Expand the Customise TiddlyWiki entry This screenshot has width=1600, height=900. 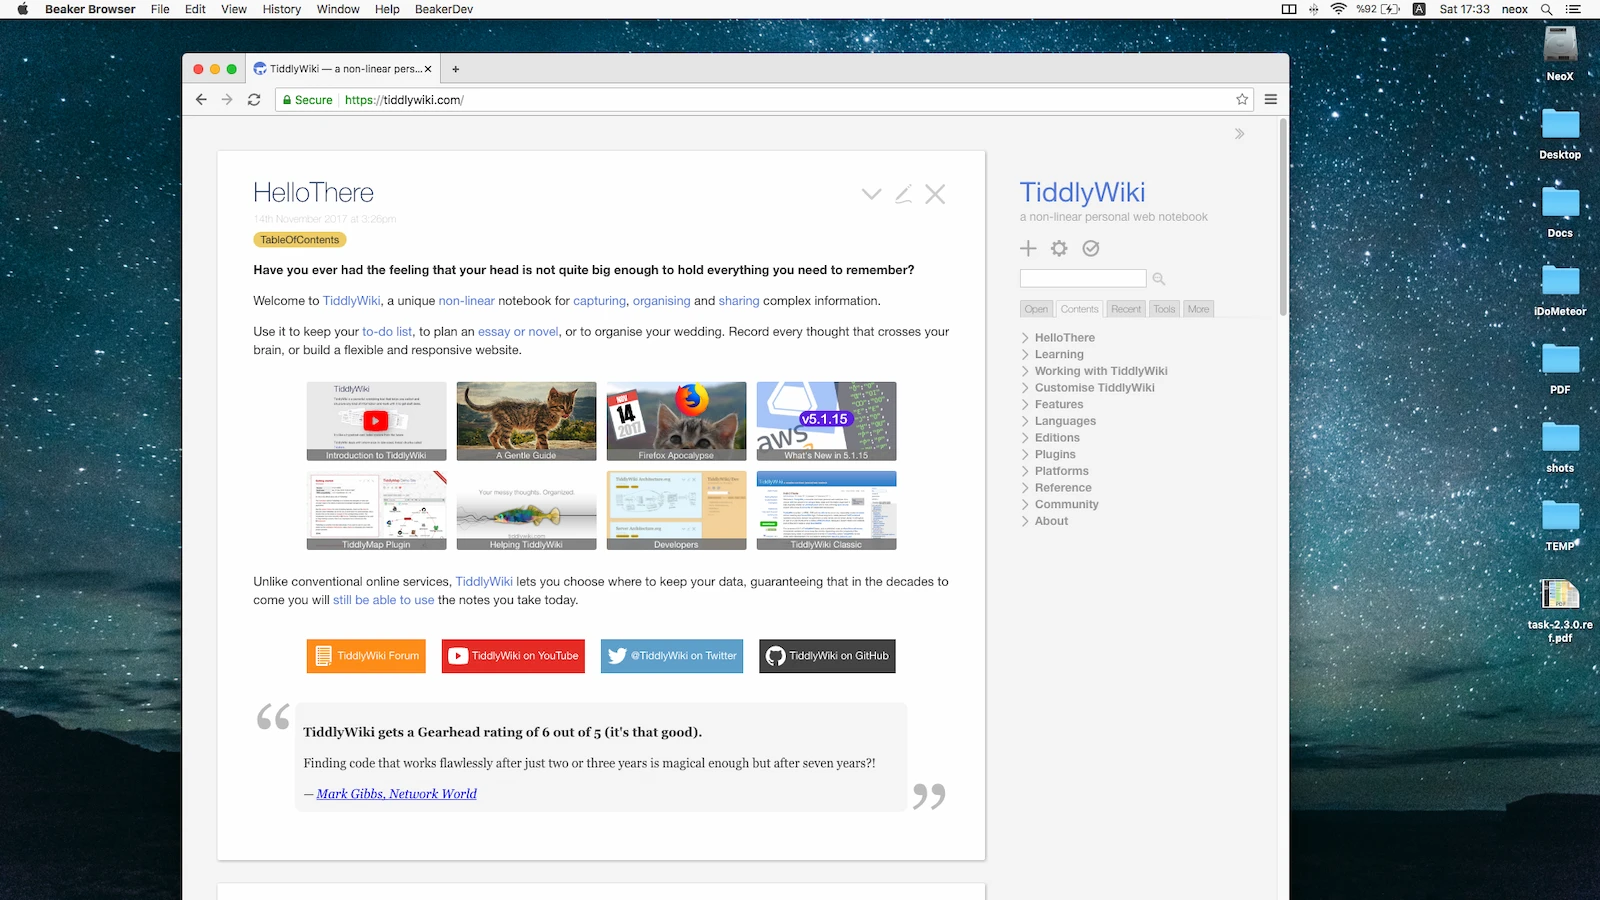[1025, 388]
